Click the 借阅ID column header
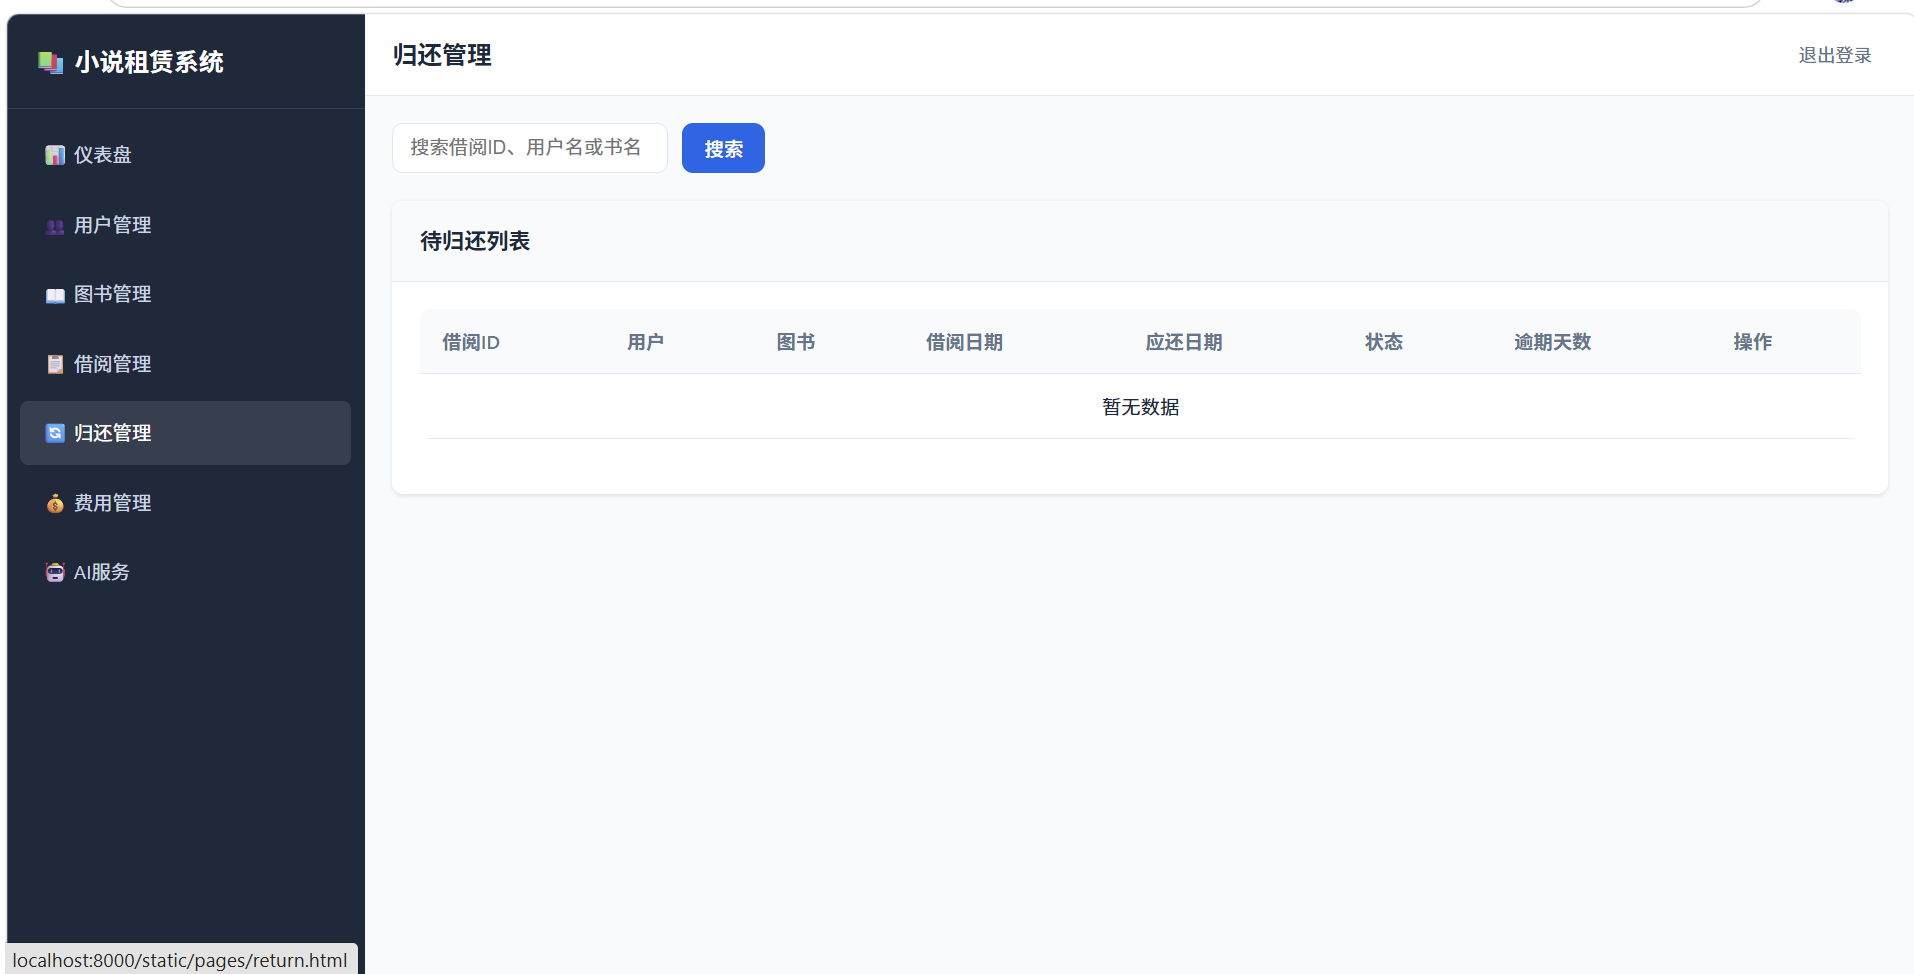Viewport: 1914px width, 974px height. 471,342
